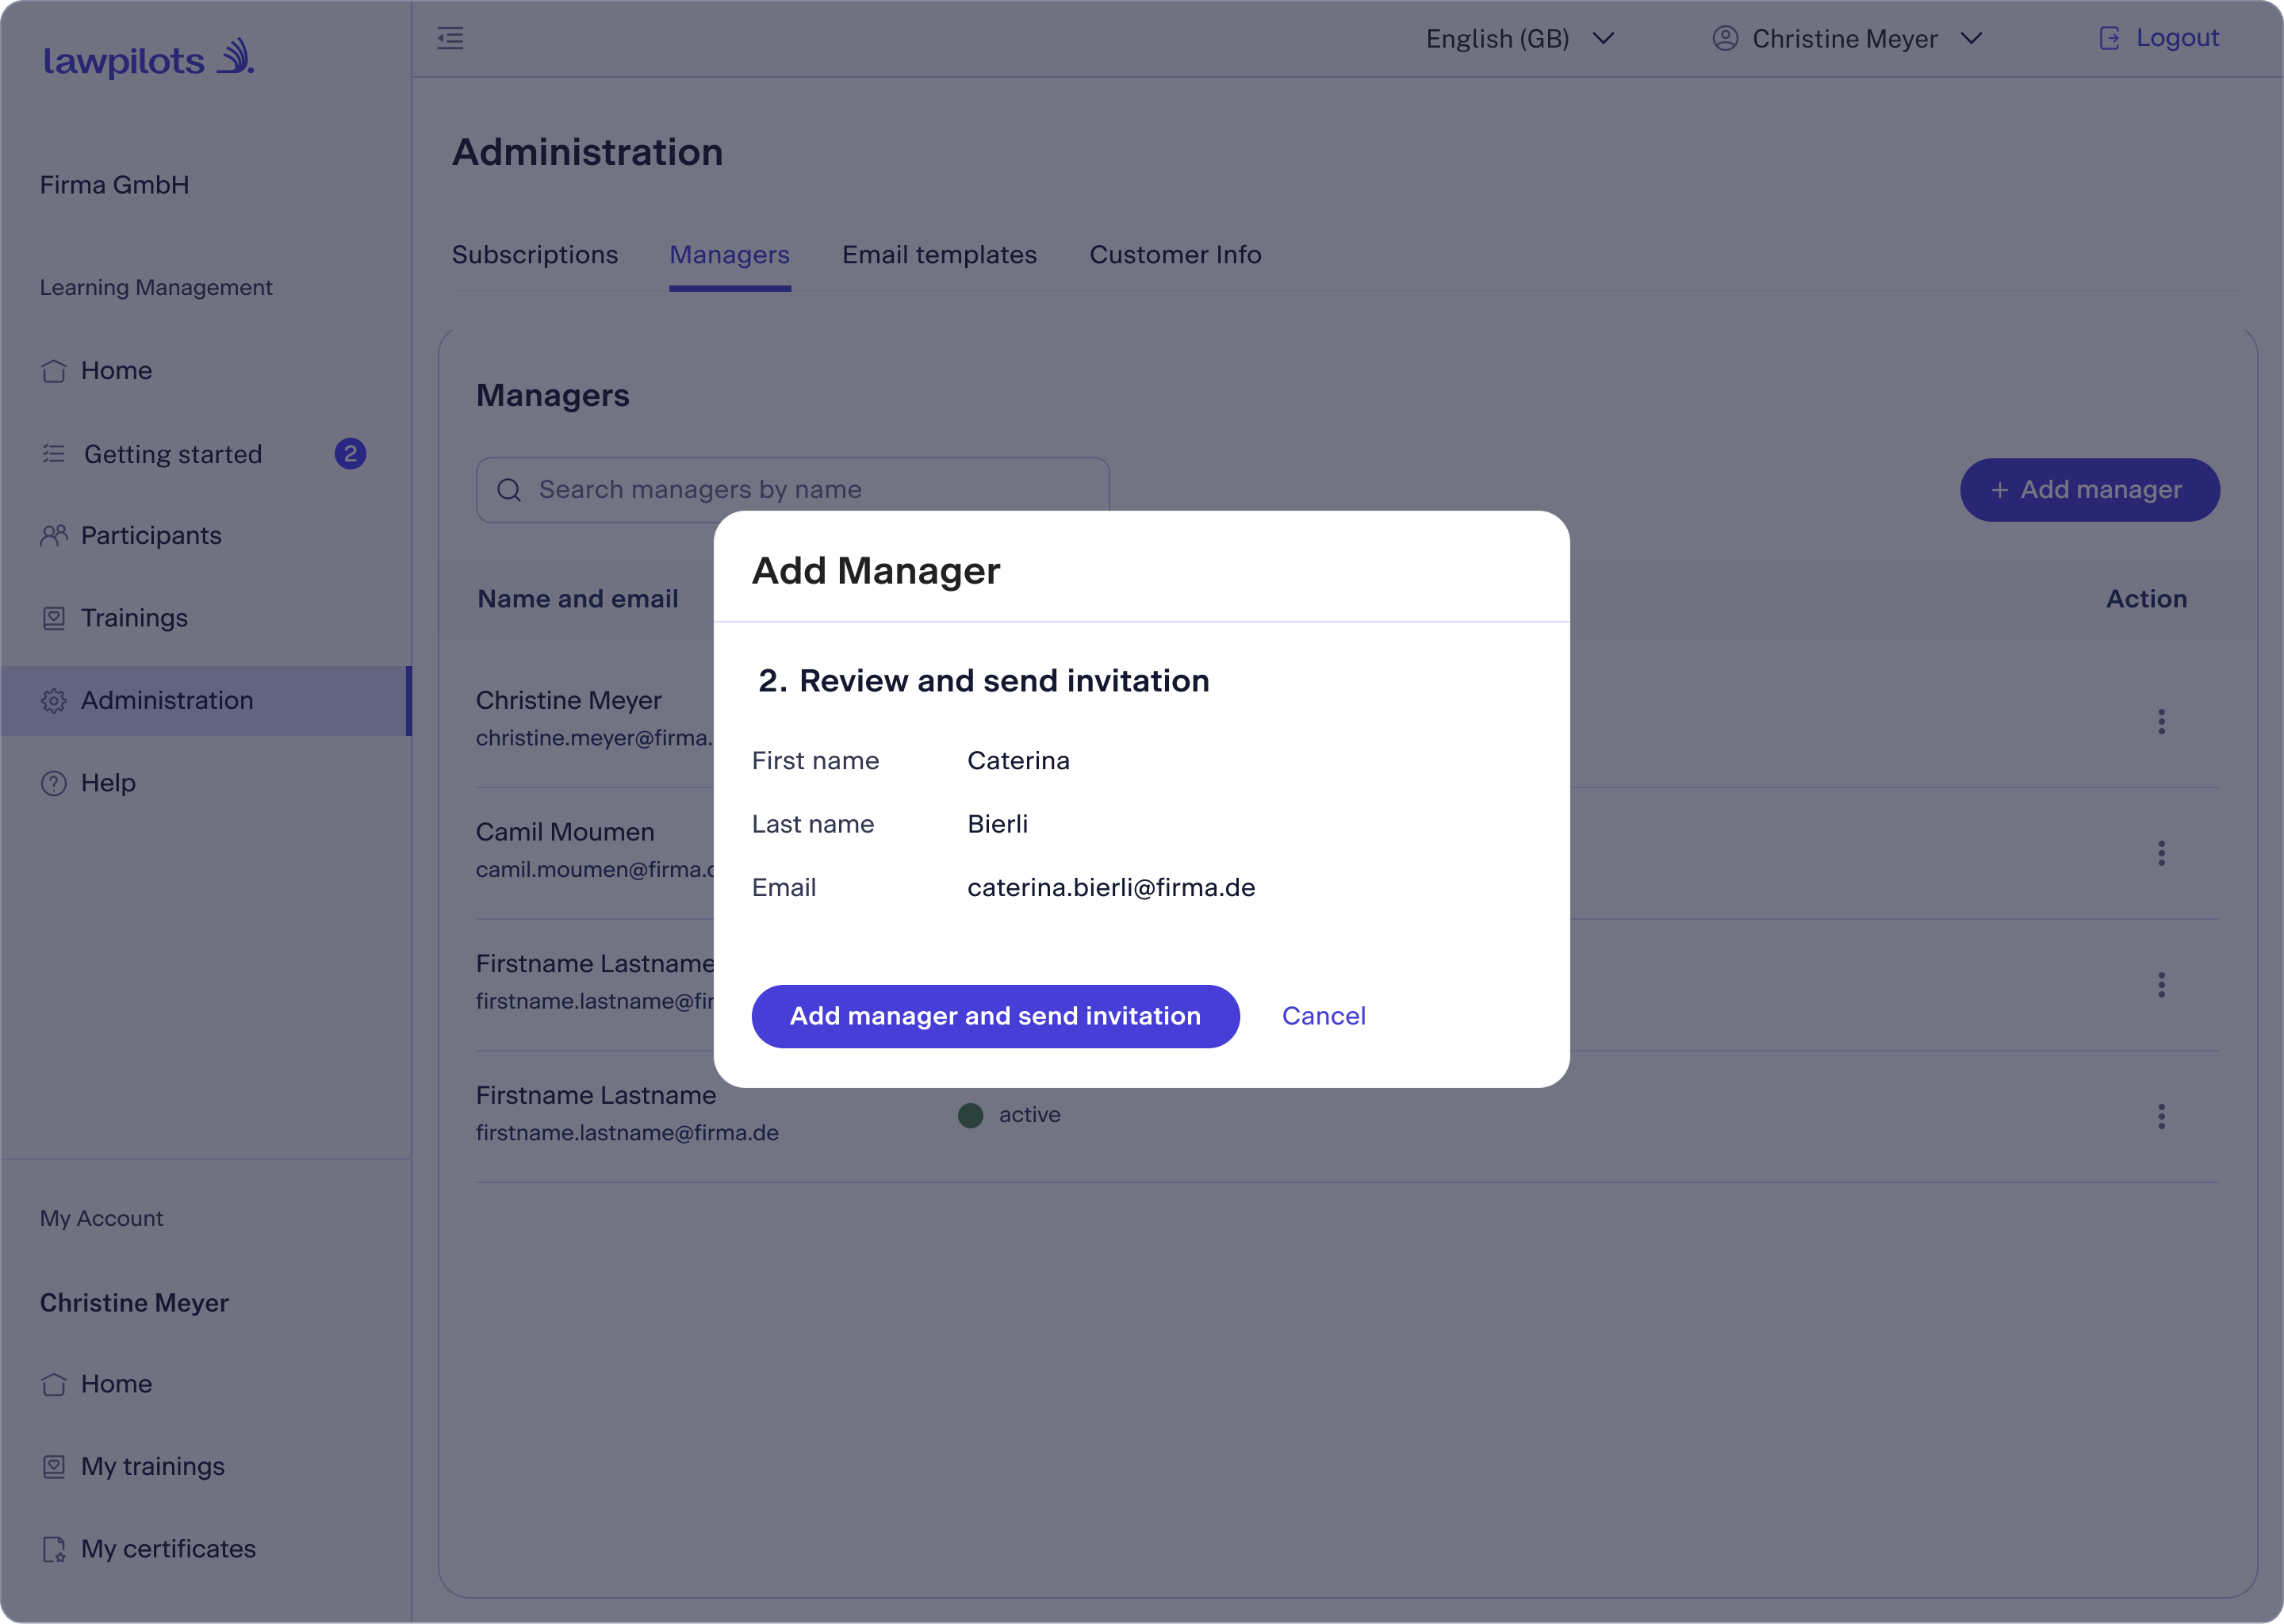Viewport: 2284px width, 1624px height.
Task: Click the first name value Caterina
Action: (x=1018, y=761)
